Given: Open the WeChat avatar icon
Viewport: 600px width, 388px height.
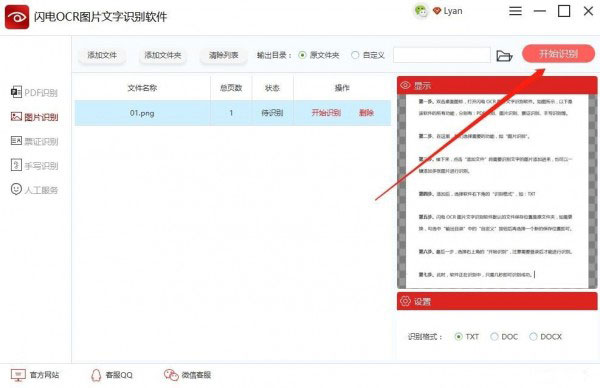Looking at the screenshot, I should [421, 11].
